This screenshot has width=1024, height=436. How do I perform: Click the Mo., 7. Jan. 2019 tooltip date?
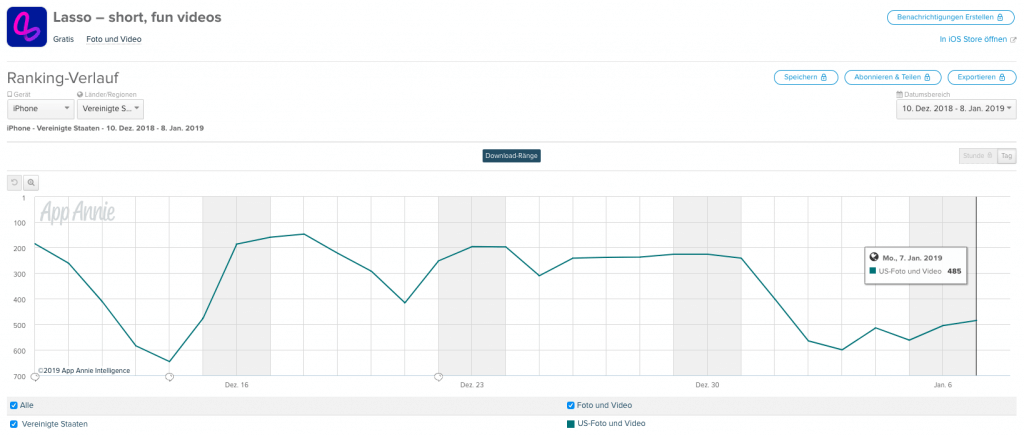tap(912, 258)
